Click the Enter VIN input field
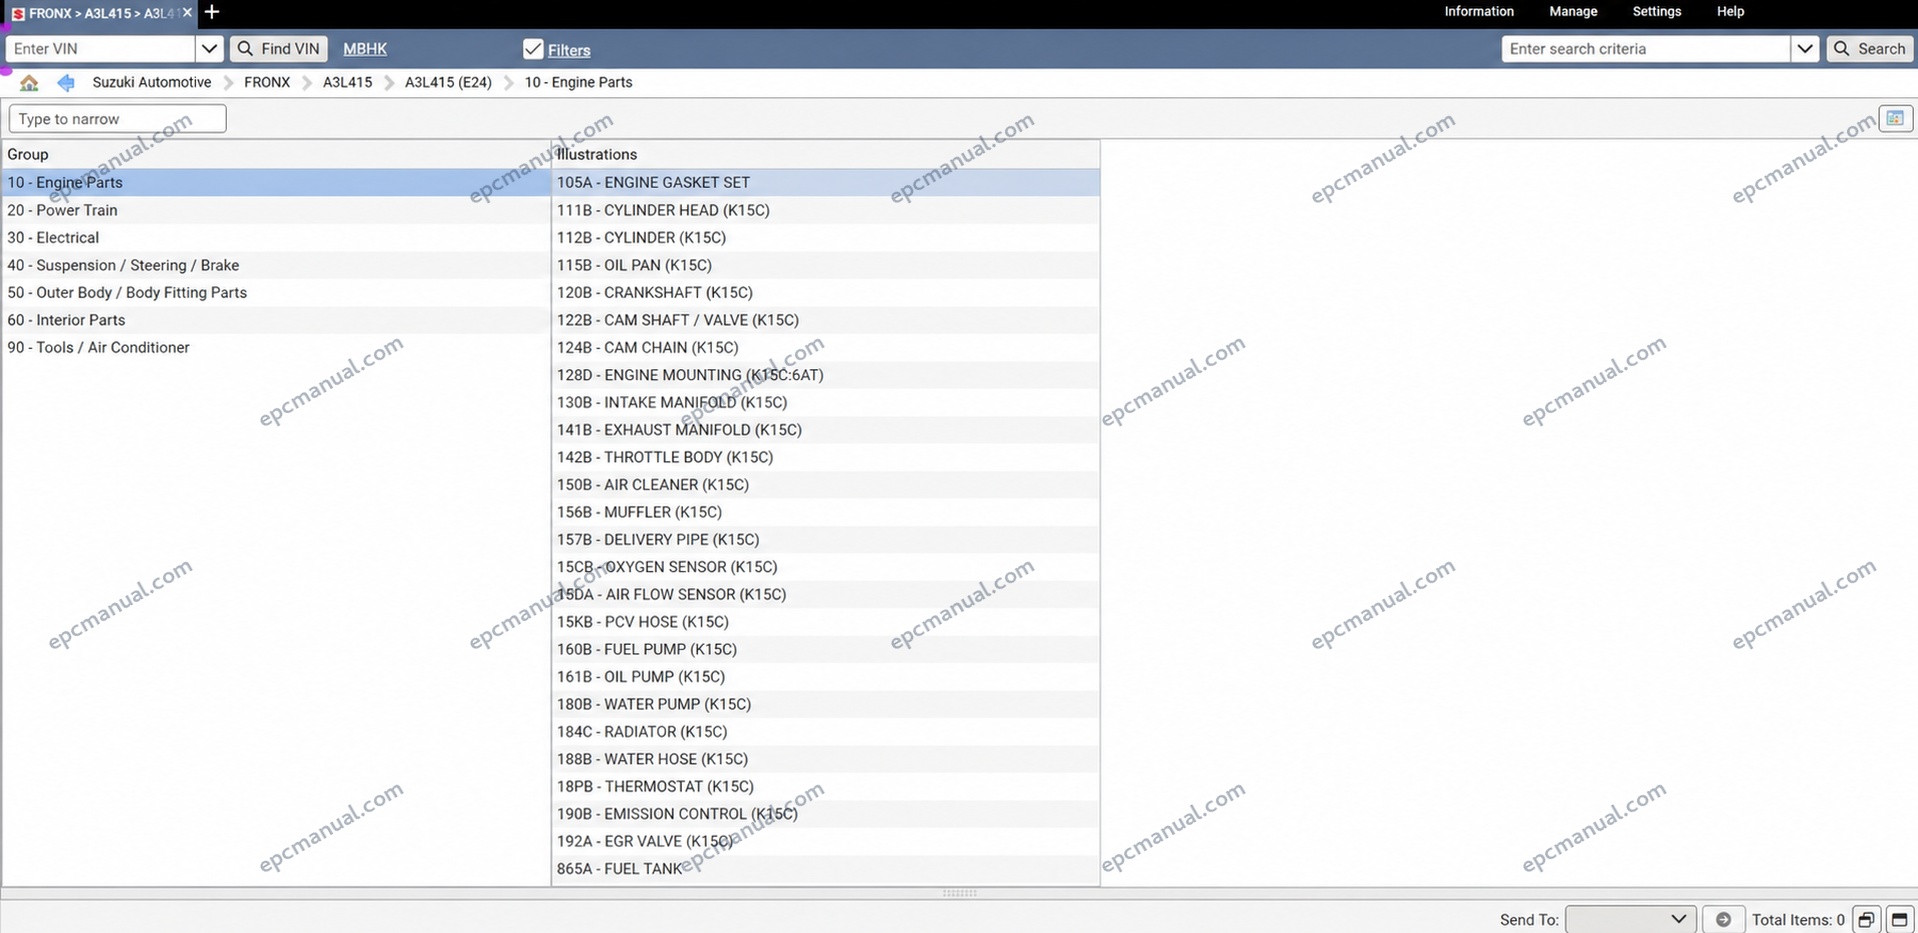This screenshot has width=1918, height=933. click(x=100, y=49)
